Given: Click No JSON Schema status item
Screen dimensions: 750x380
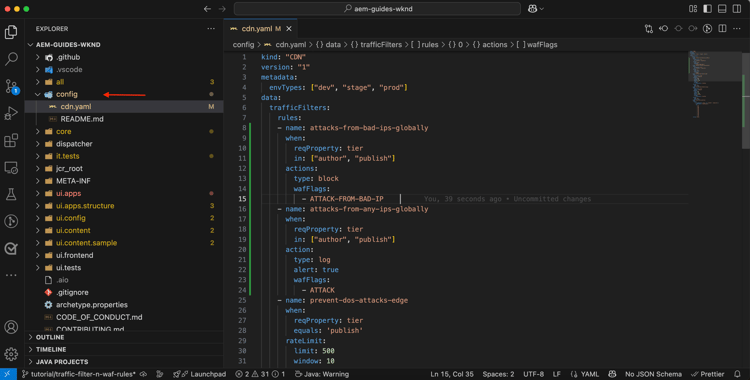Looking at the screenshot, I should click(x=653, y=374).
